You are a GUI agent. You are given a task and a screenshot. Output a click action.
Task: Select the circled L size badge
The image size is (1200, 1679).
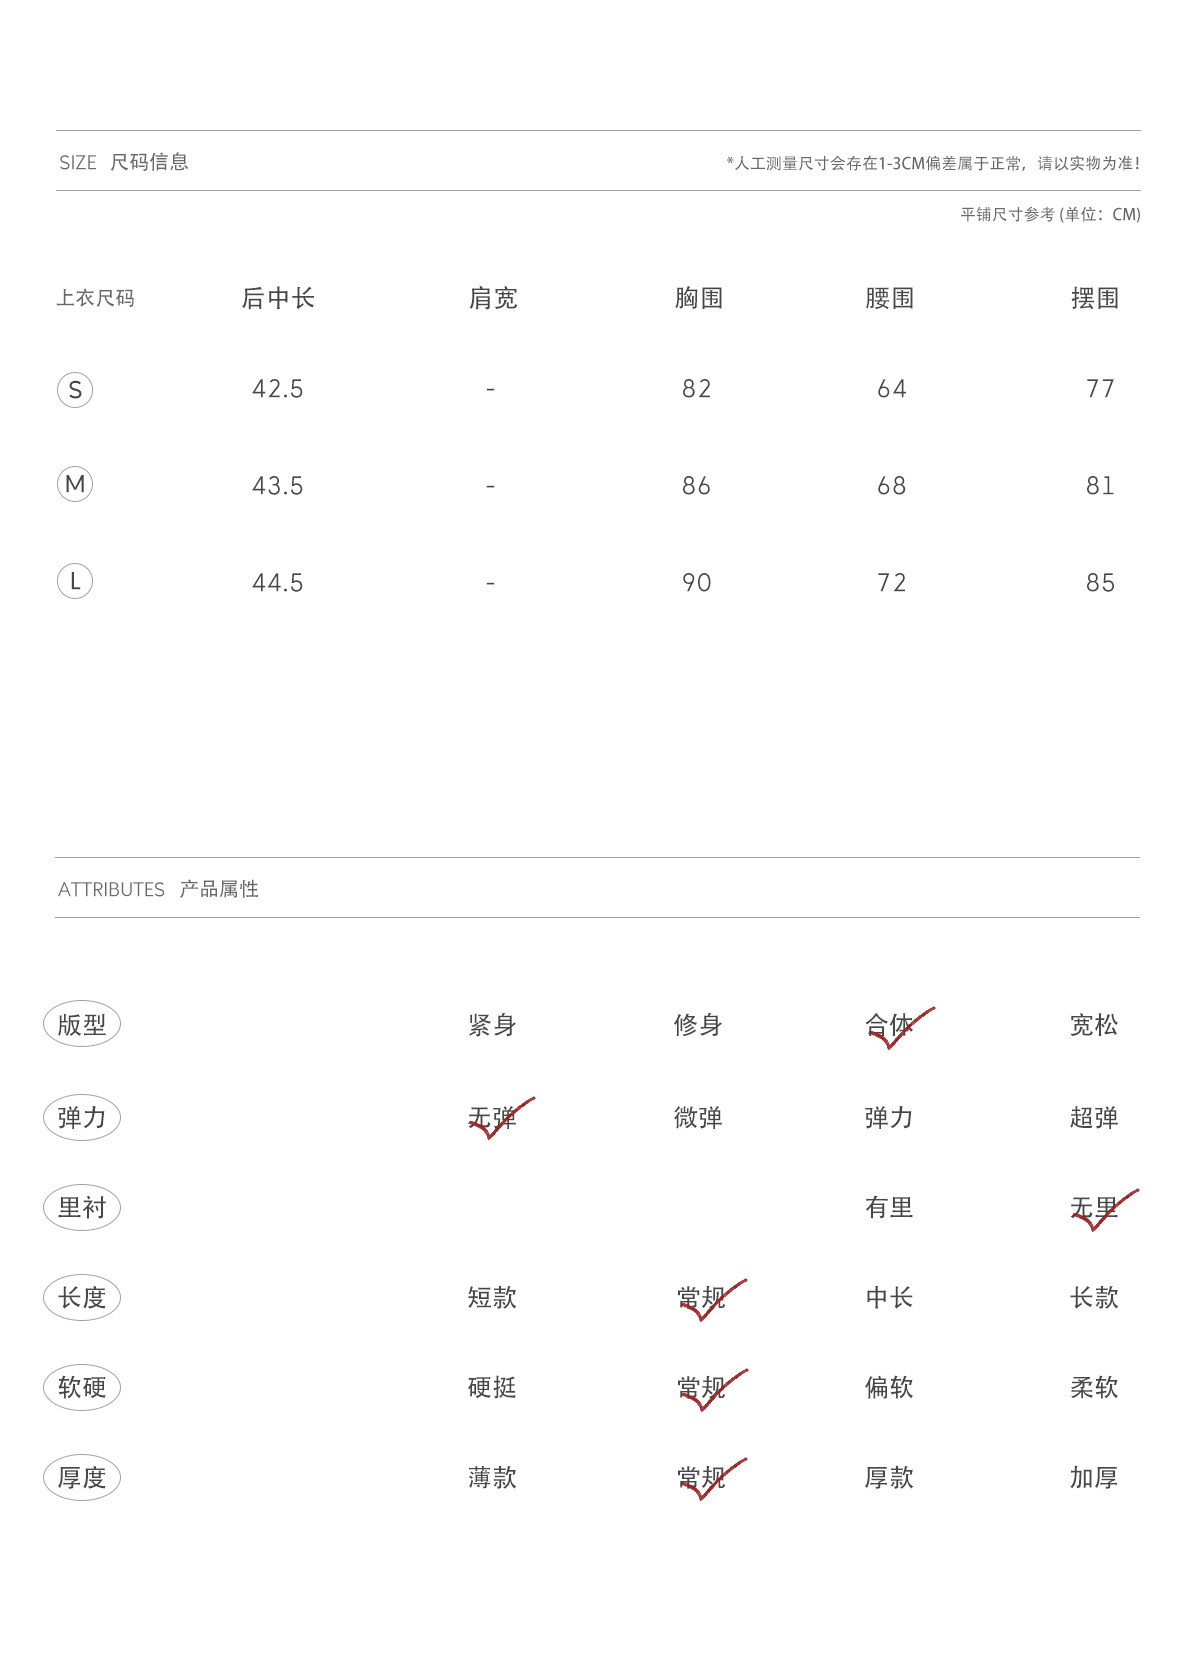click(x=75, y=581)
